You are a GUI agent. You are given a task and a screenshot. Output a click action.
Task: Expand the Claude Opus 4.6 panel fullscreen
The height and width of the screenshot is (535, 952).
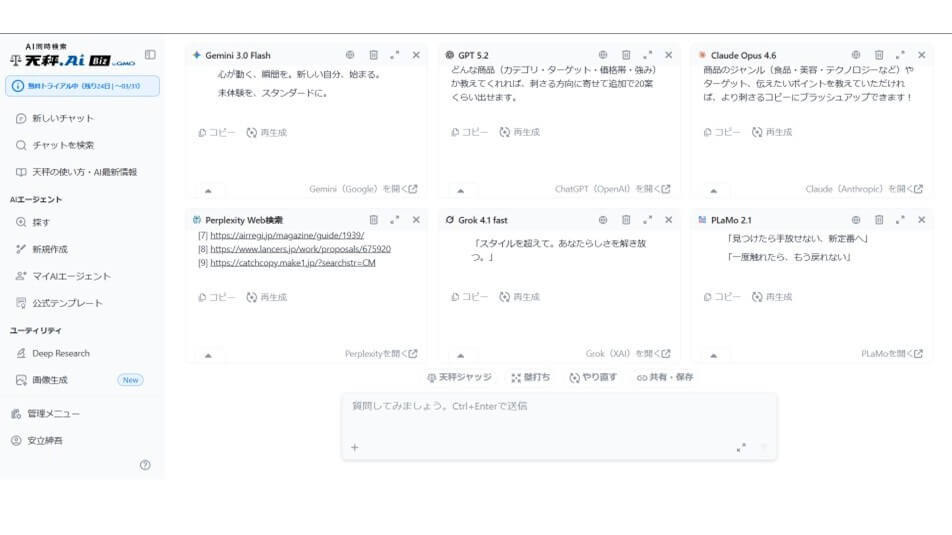pos(900,55)
